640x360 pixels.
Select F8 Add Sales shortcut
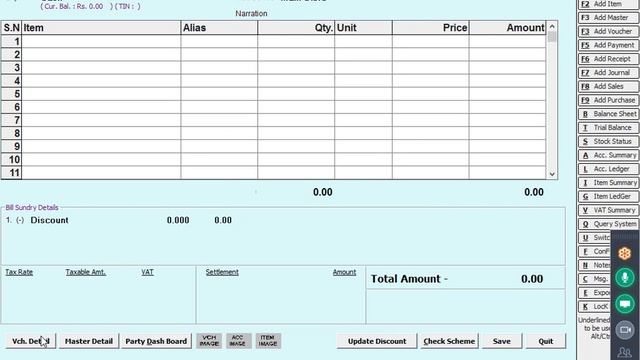pos(608,87)
